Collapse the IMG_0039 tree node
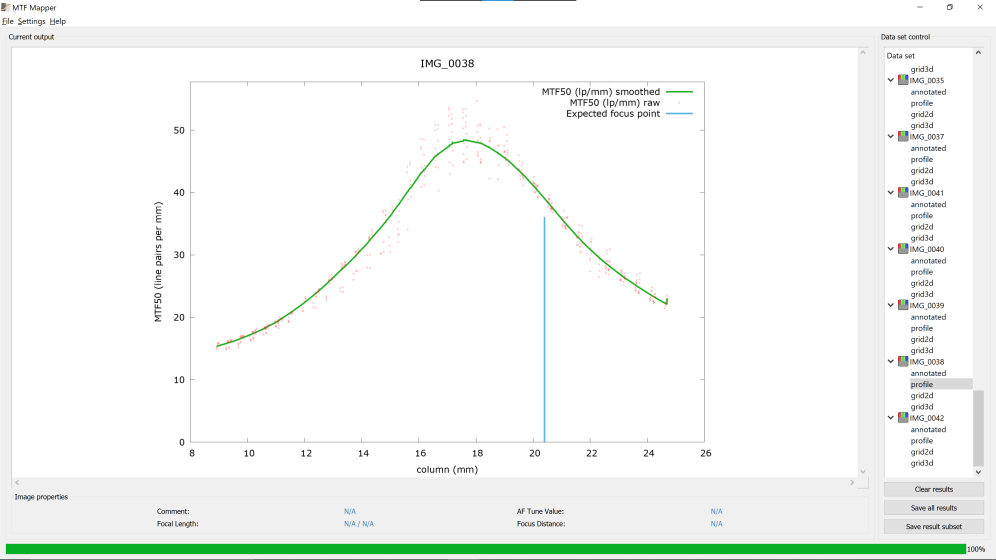 pos(891,305)
